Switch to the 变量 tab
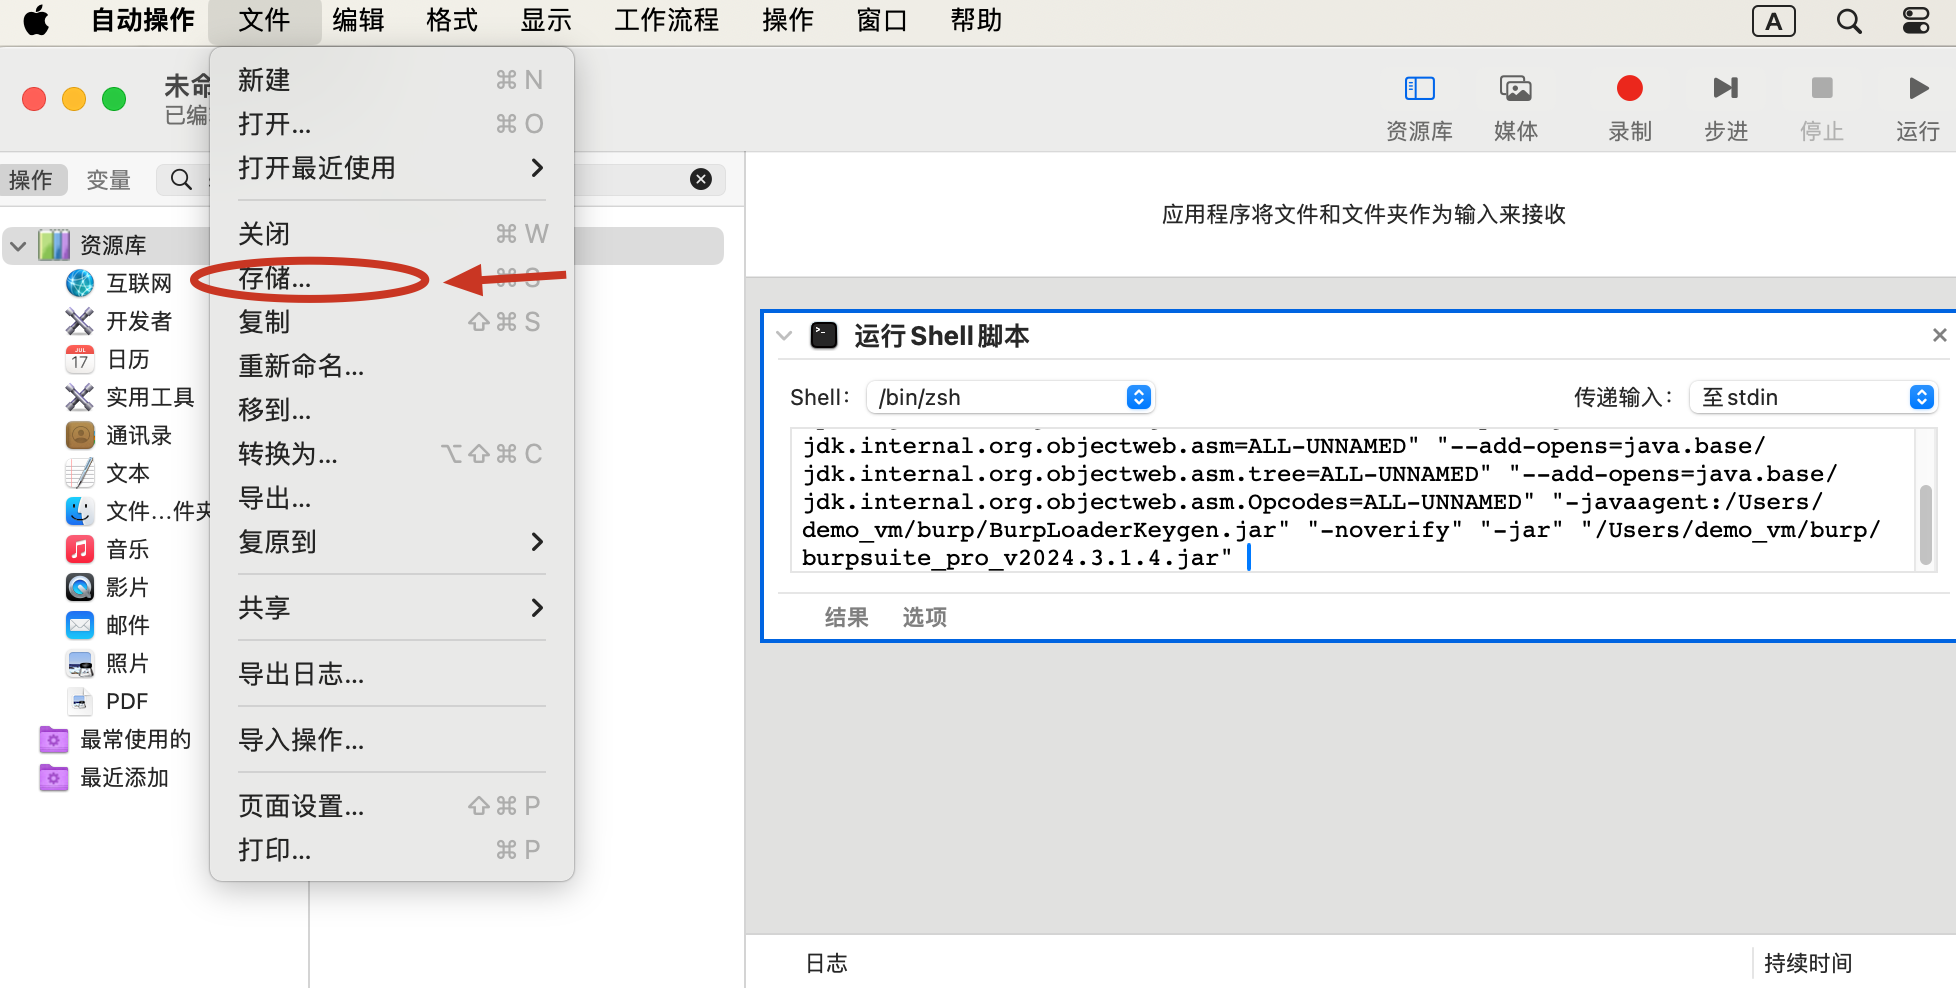1956x988 pixels. click(x=108, y=180)
